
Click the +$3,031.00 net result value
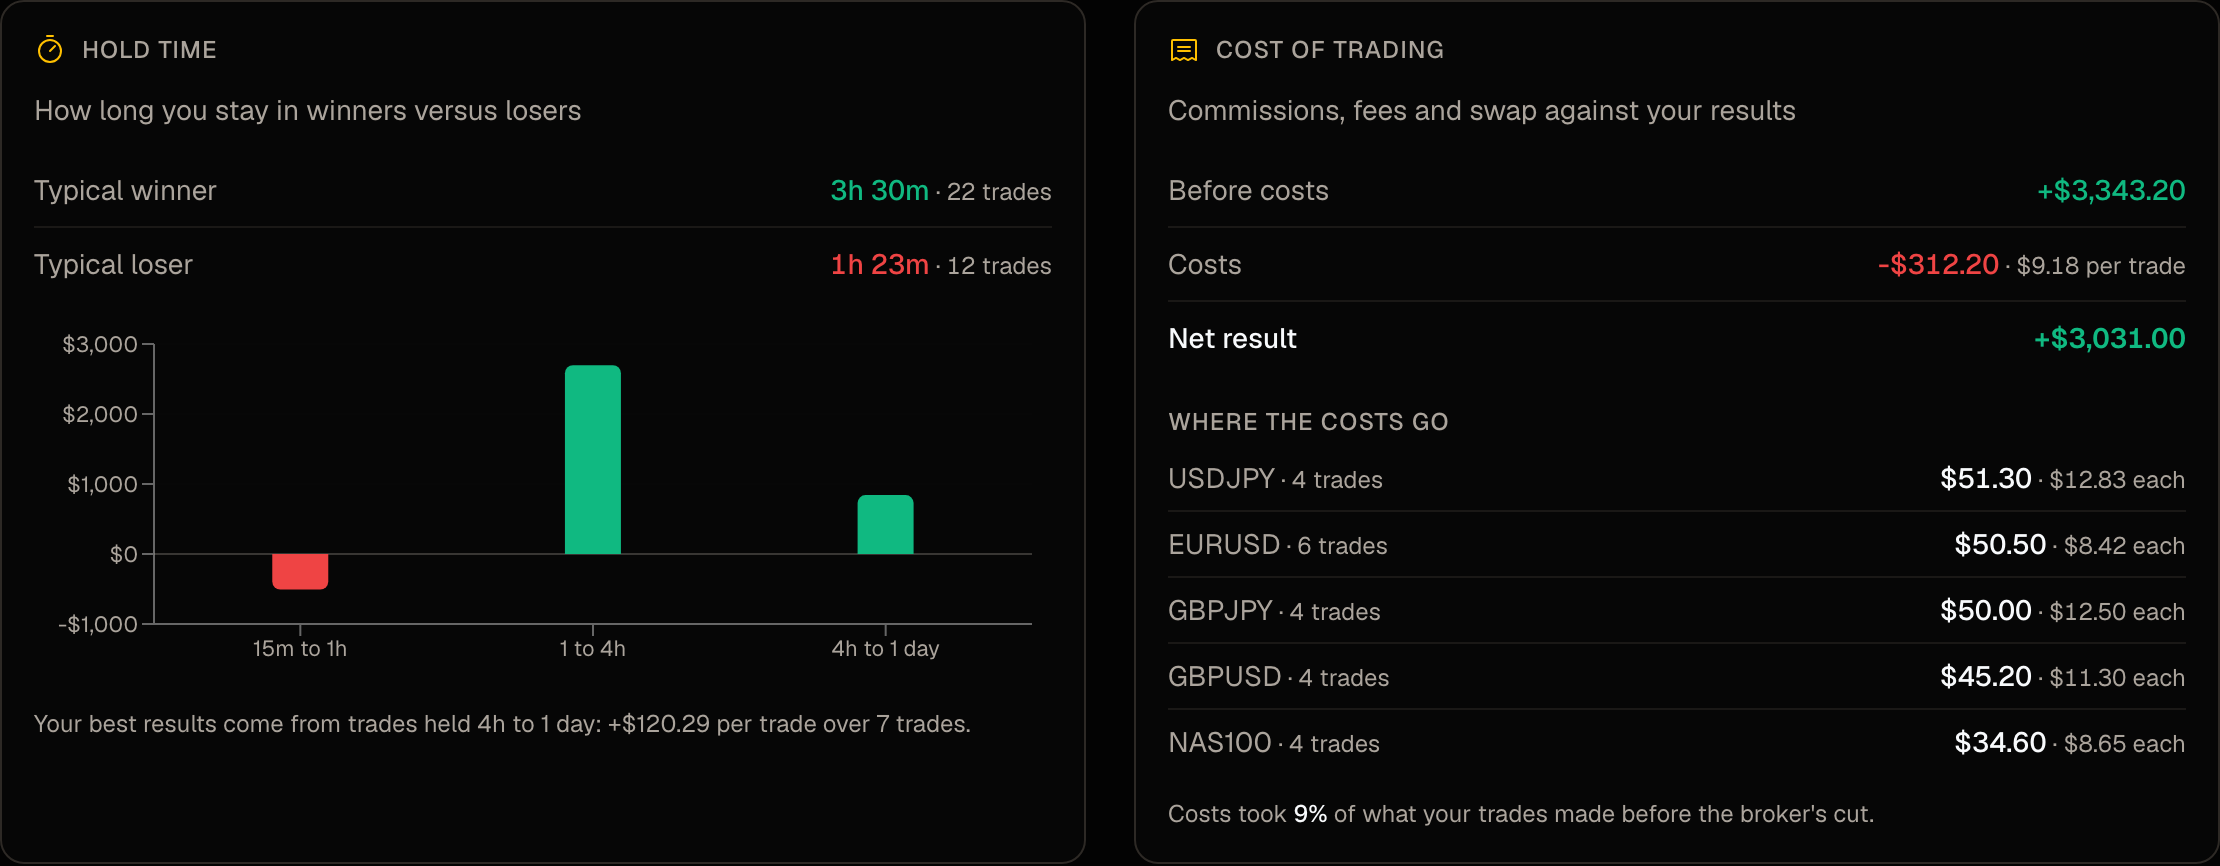click(2109, 338)
